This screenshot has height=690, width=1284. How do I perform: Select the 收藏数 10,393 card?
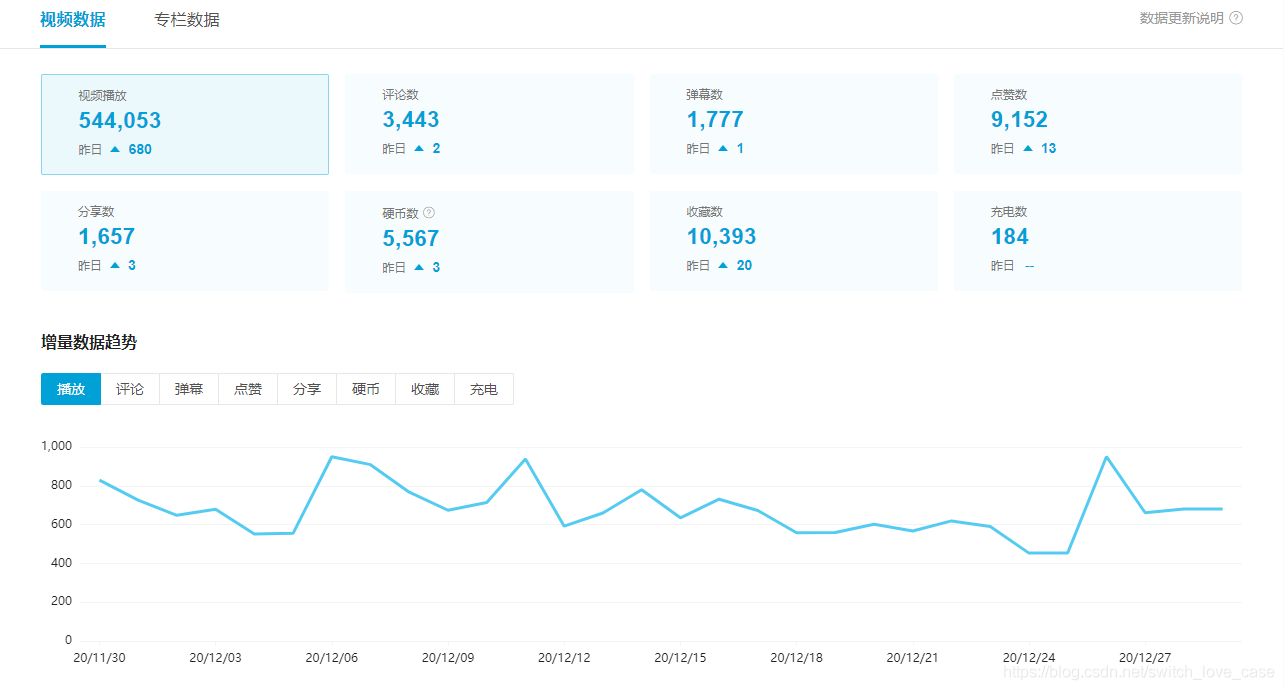tap(794, 241)
